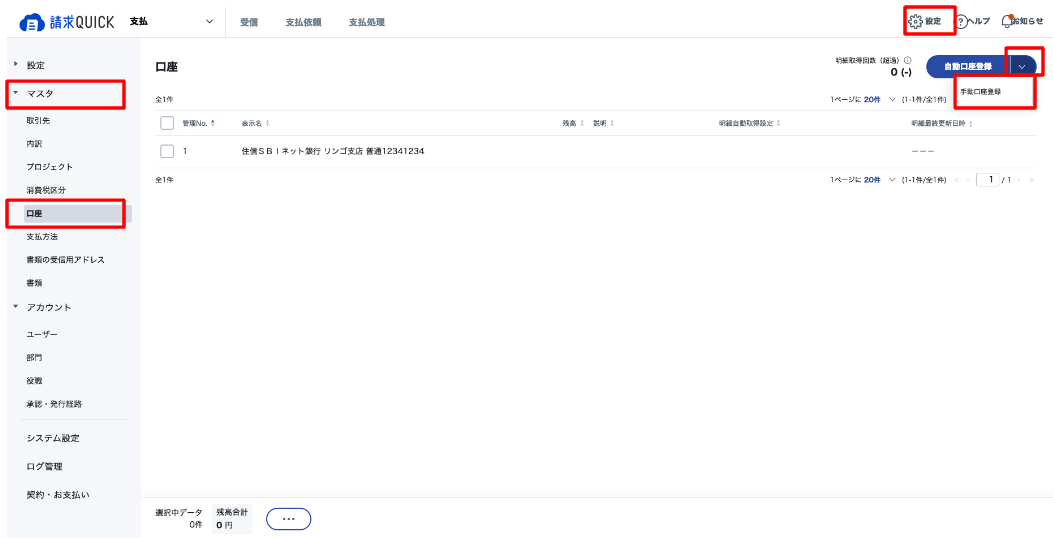Click the 請求QUICK logo

coord(67,21)
